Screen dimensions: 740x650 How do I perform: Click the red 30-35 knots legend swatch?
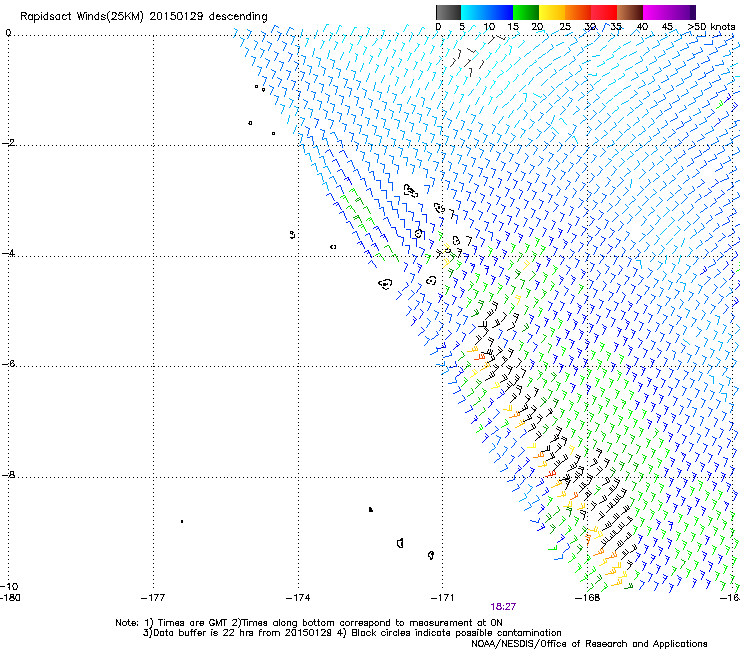(604, 12)
